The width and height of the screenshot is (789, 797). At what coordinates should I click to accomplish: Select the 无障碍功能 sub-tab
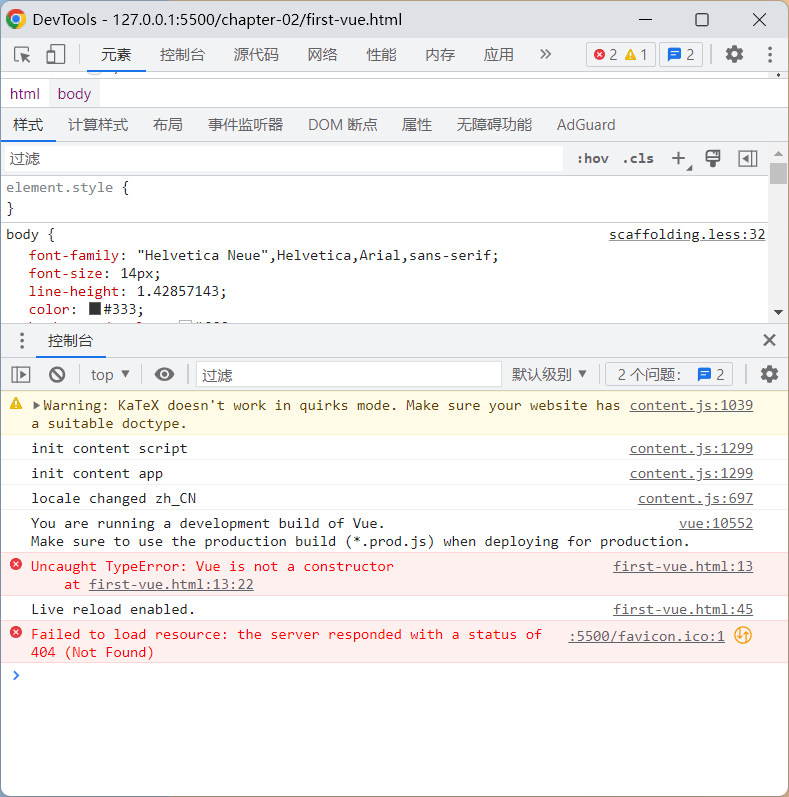click(494, 125)
